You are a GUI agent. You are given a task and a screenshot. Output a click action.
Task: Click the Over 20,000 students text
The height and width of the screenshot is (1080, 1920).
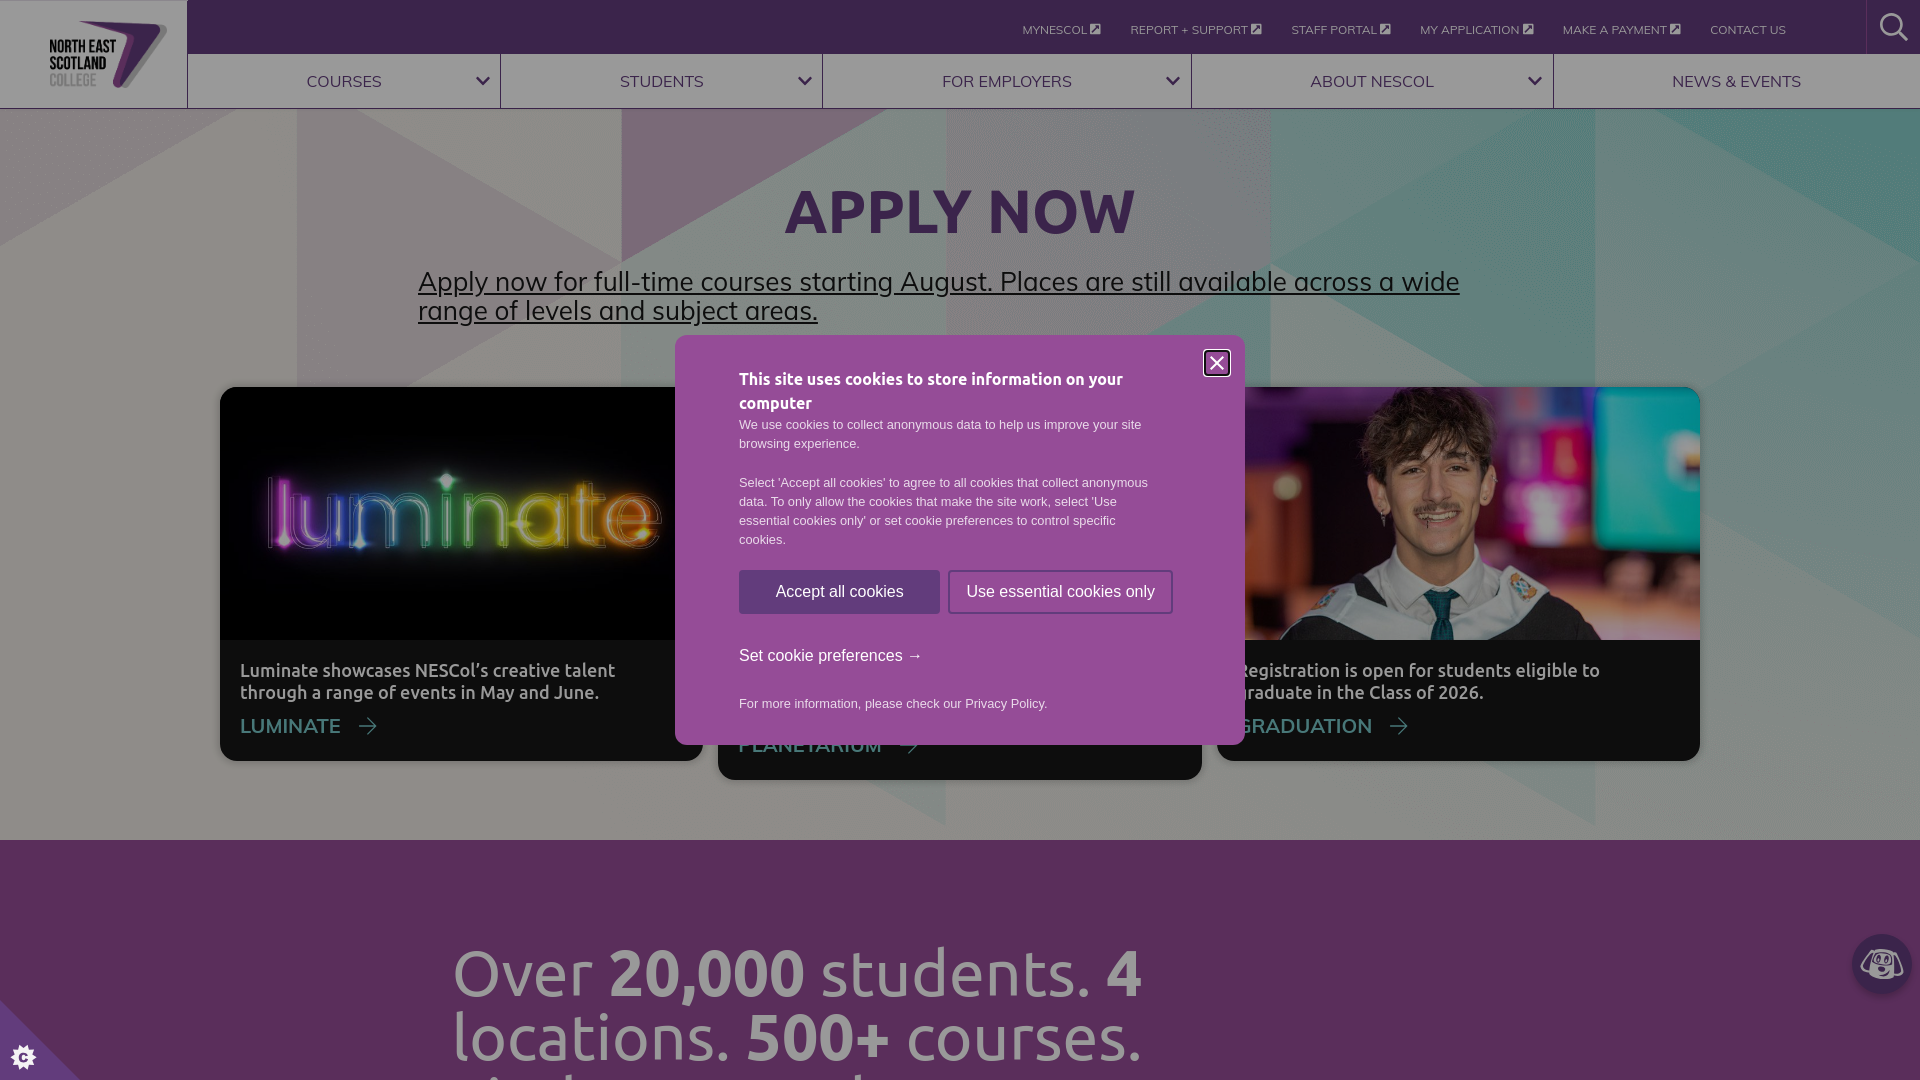tap(797, 1005)
